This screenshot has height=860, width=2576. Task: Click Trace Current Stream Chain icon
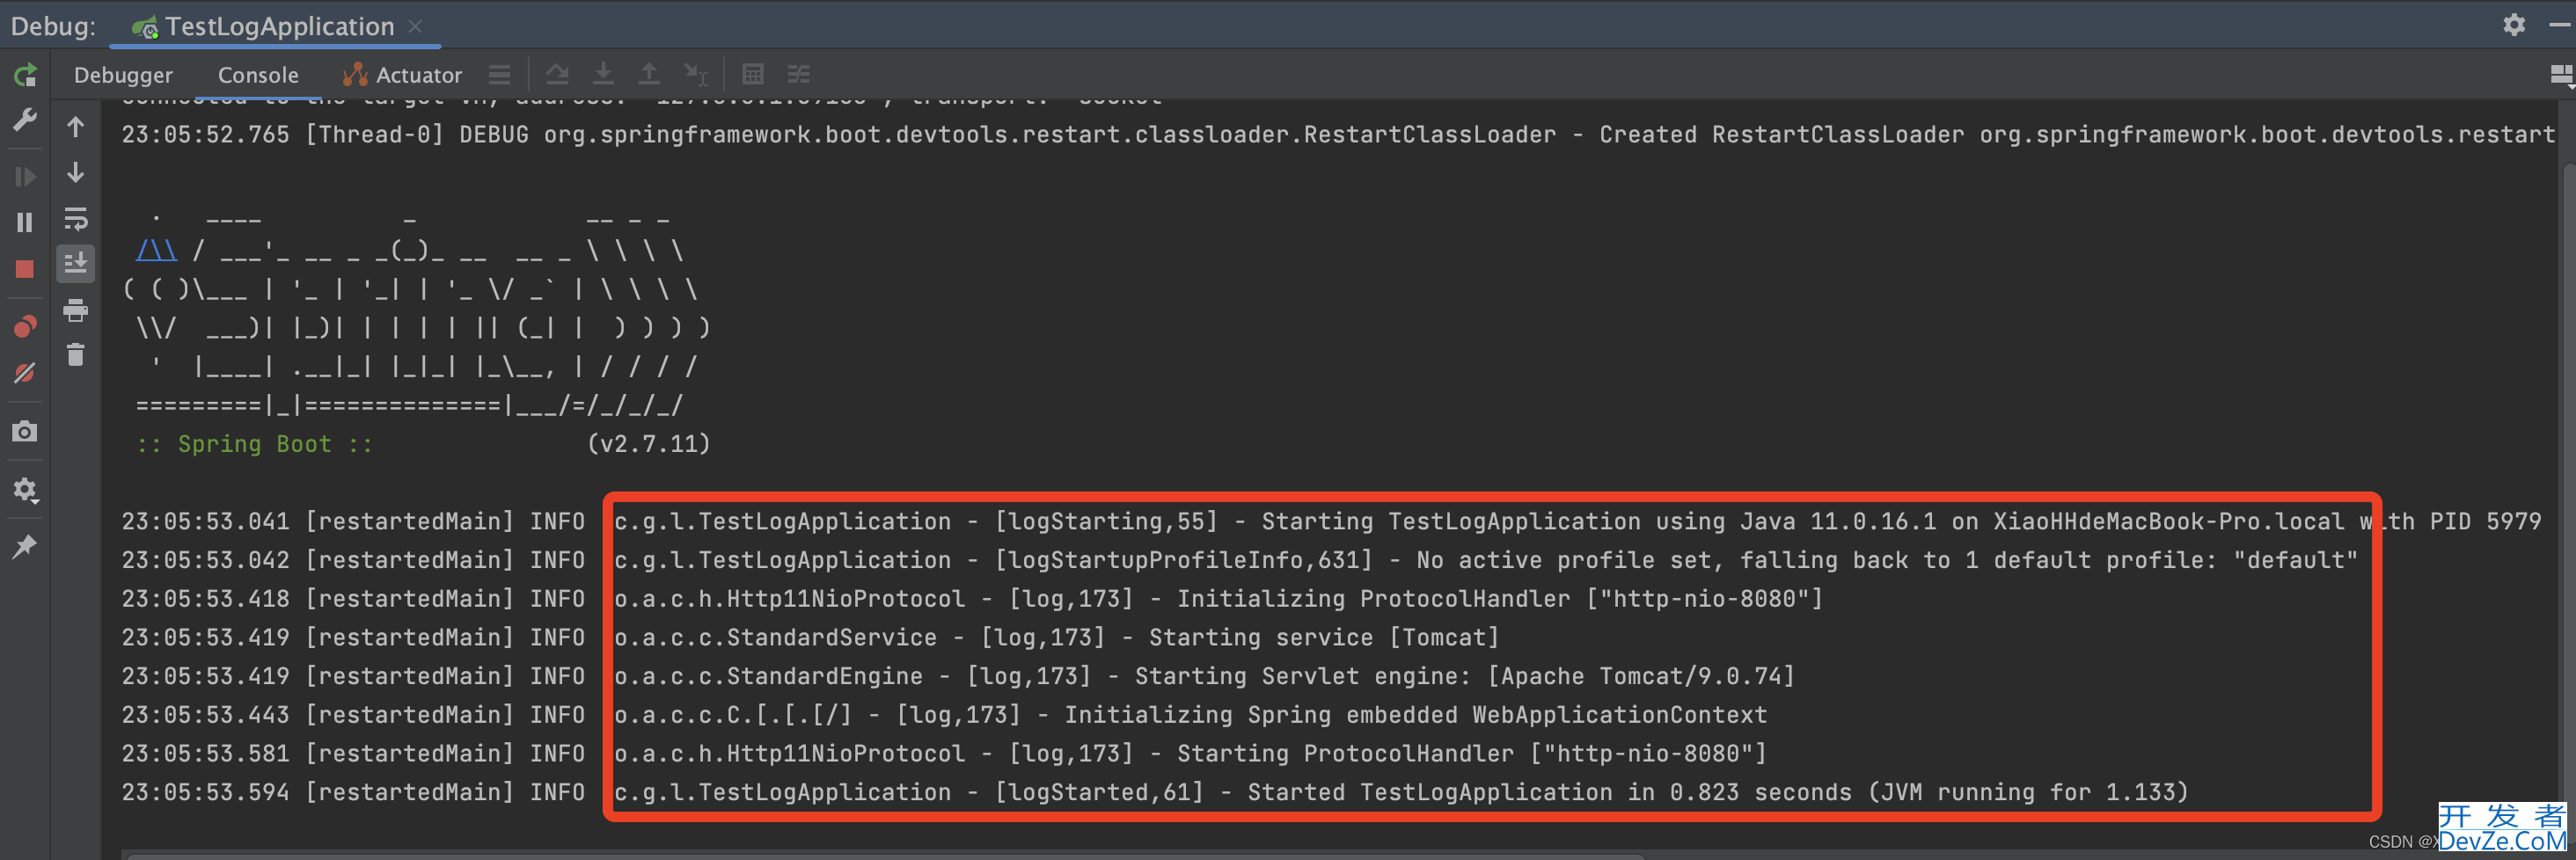pyautogui.click(x=798, y=74)
